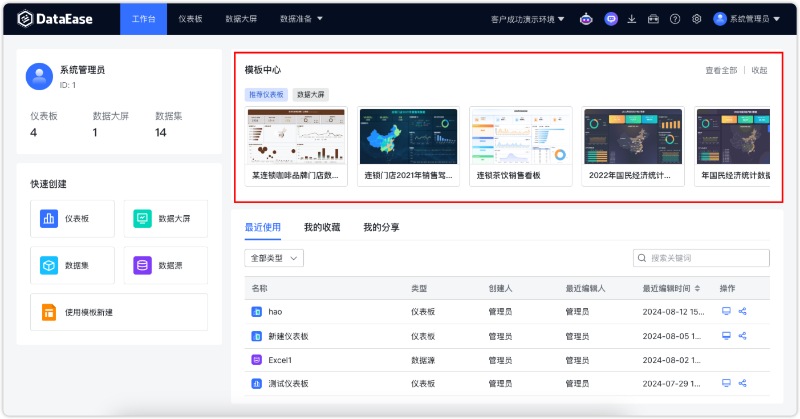The height and width of the screenshot is (419, 800).
Task: Click the purple datasource icon beside Excel1
Action: point(257,360)
